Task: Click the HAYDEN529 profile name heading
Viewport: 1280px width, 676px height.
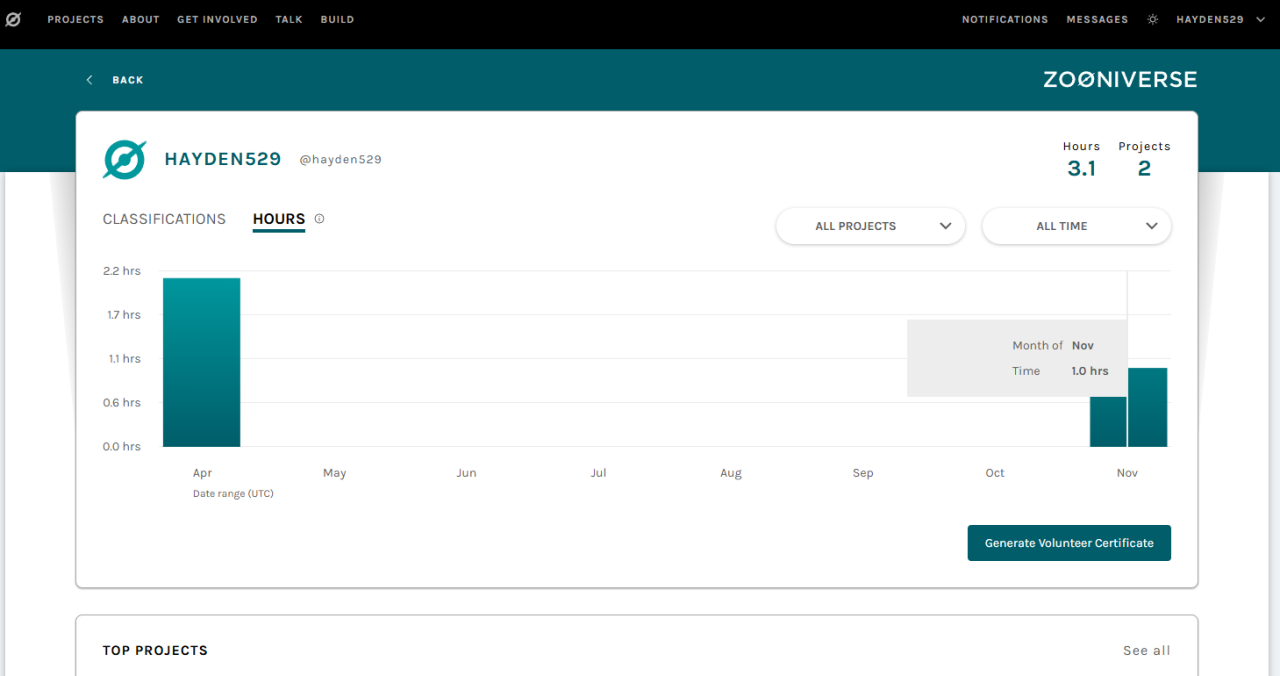Action: pyautogui.click(x=223, y=159)
